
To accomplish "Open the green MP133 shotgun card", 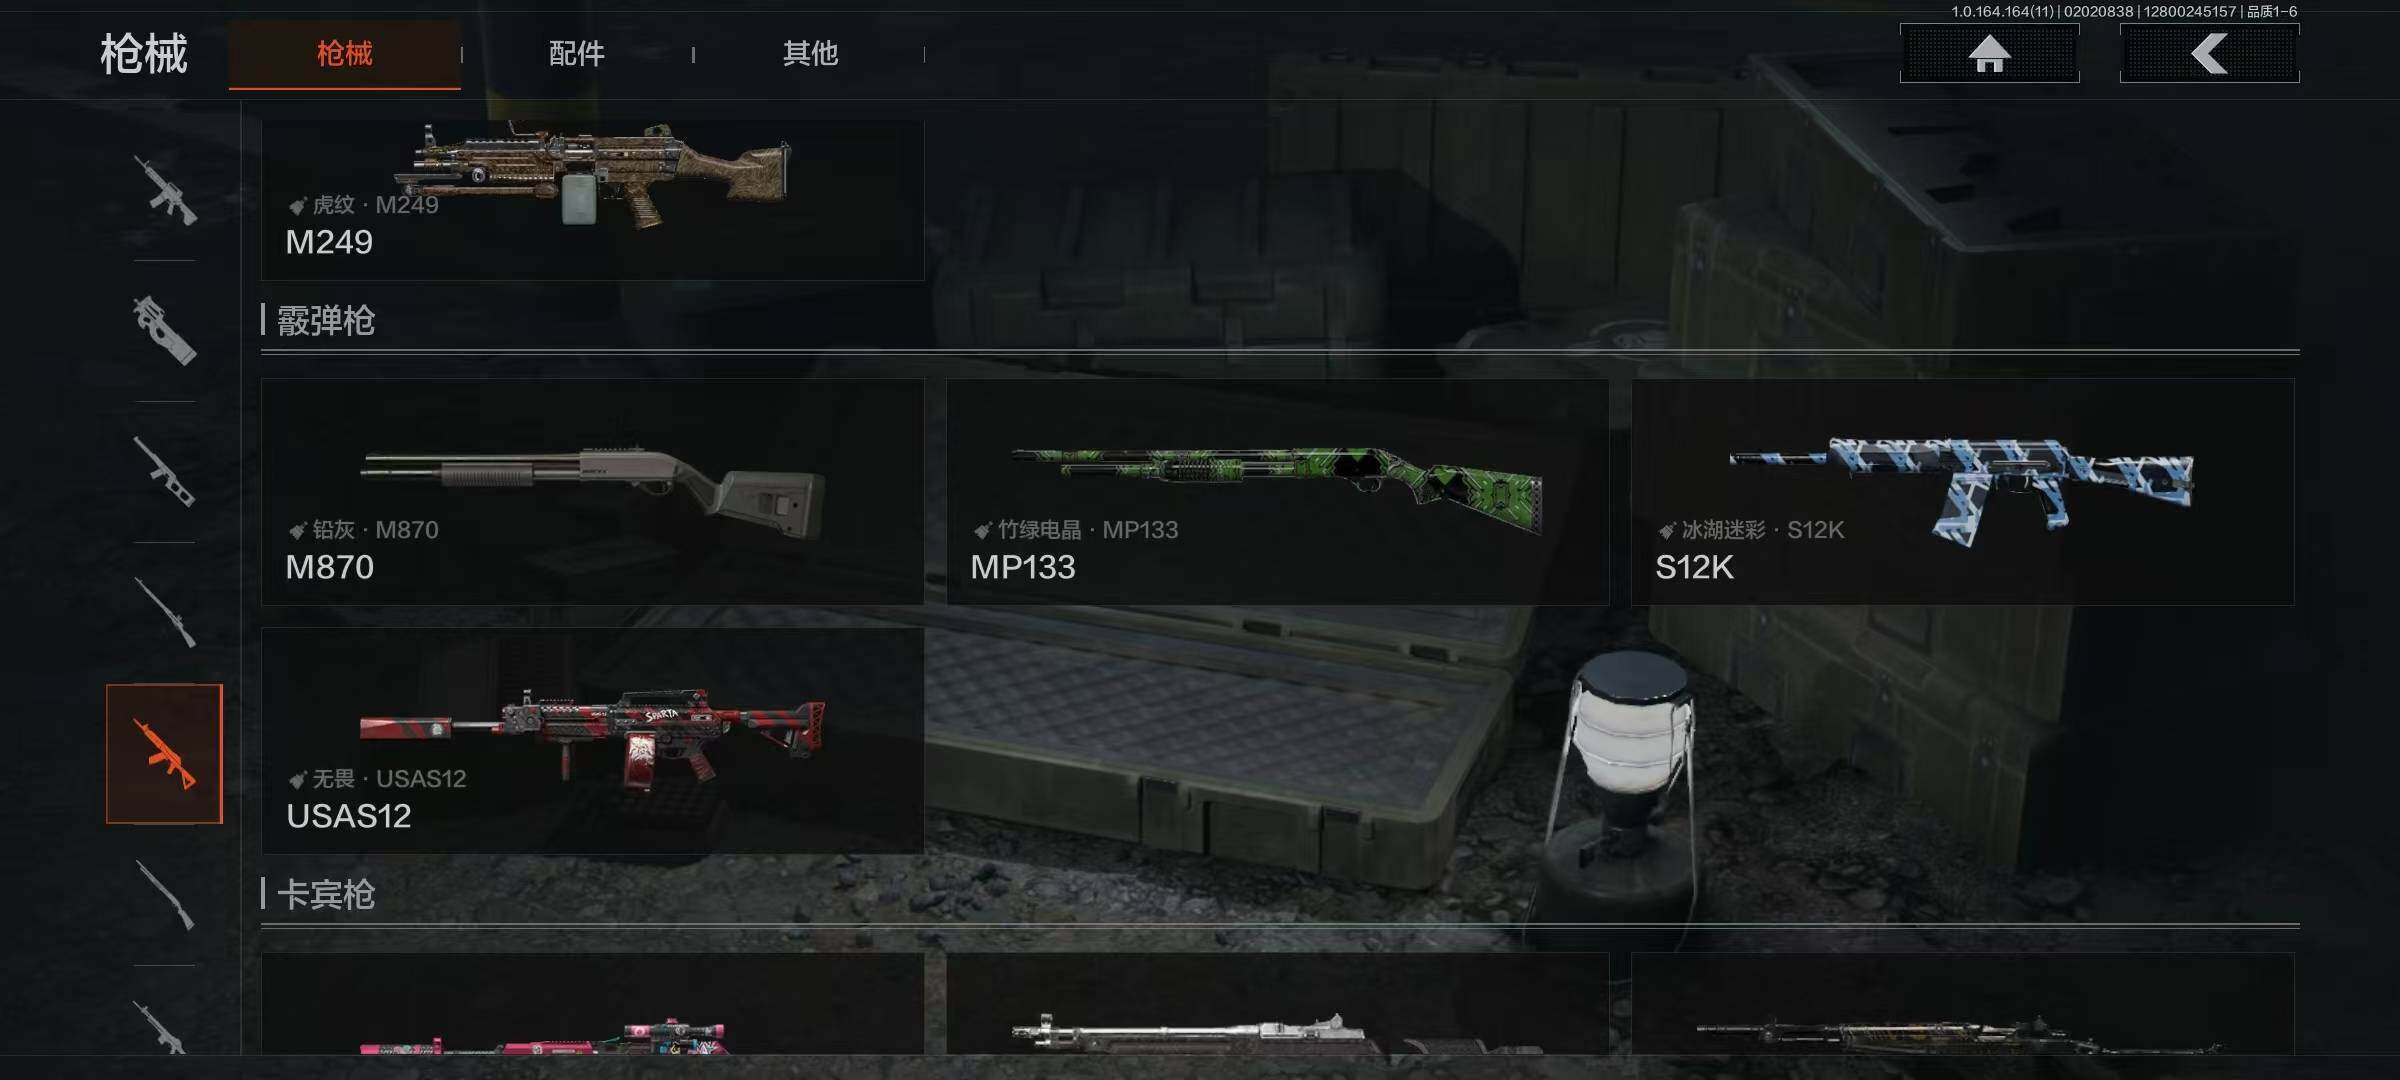I will click(1278, 491).
